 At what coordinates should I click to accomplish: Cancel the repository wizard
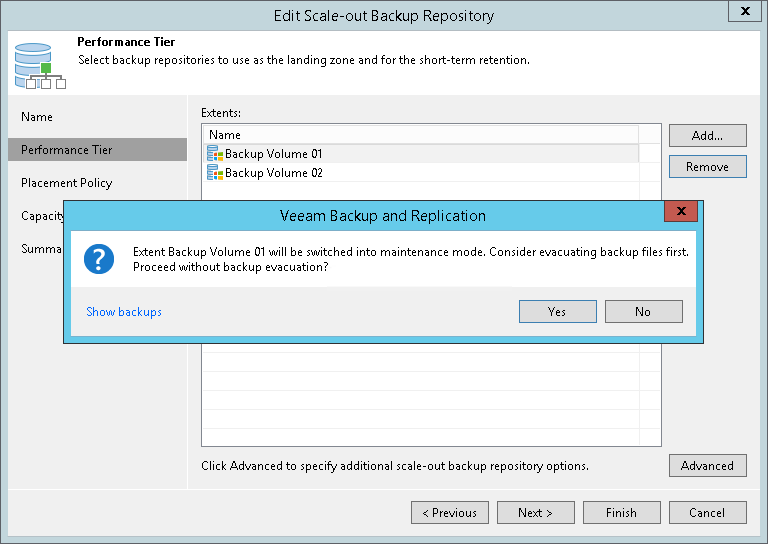(x=707, y=513)
